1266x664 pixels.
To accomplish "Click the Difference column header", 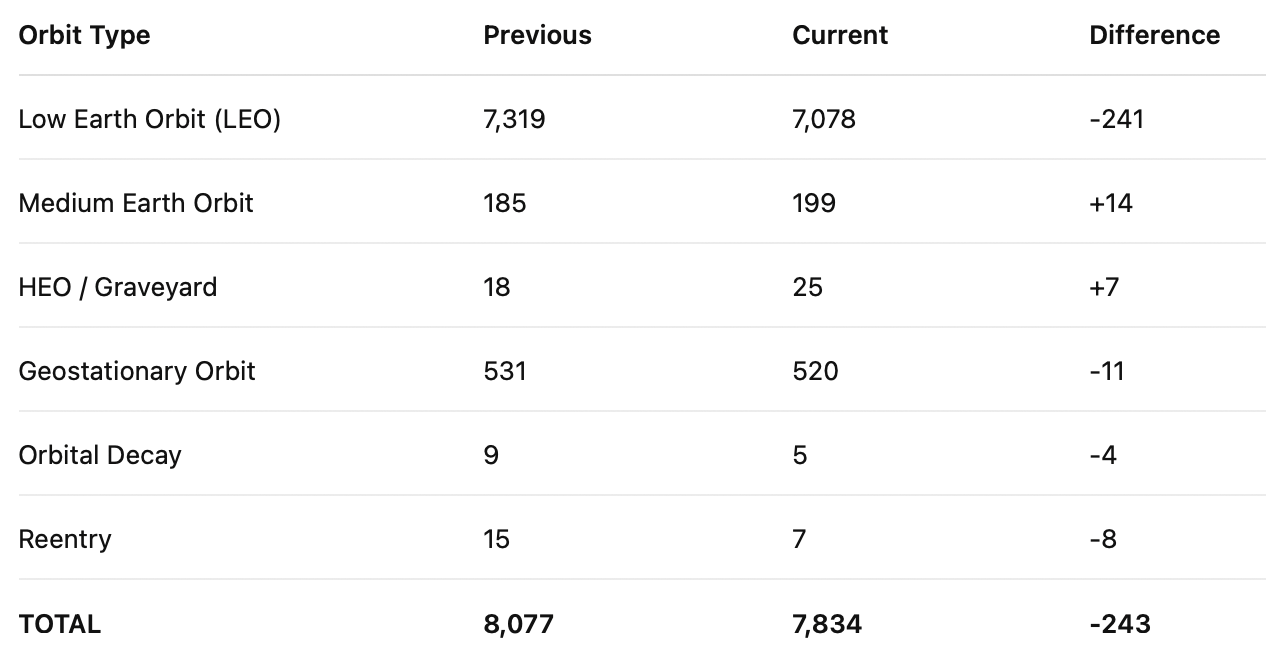I will pos(1155,35).
